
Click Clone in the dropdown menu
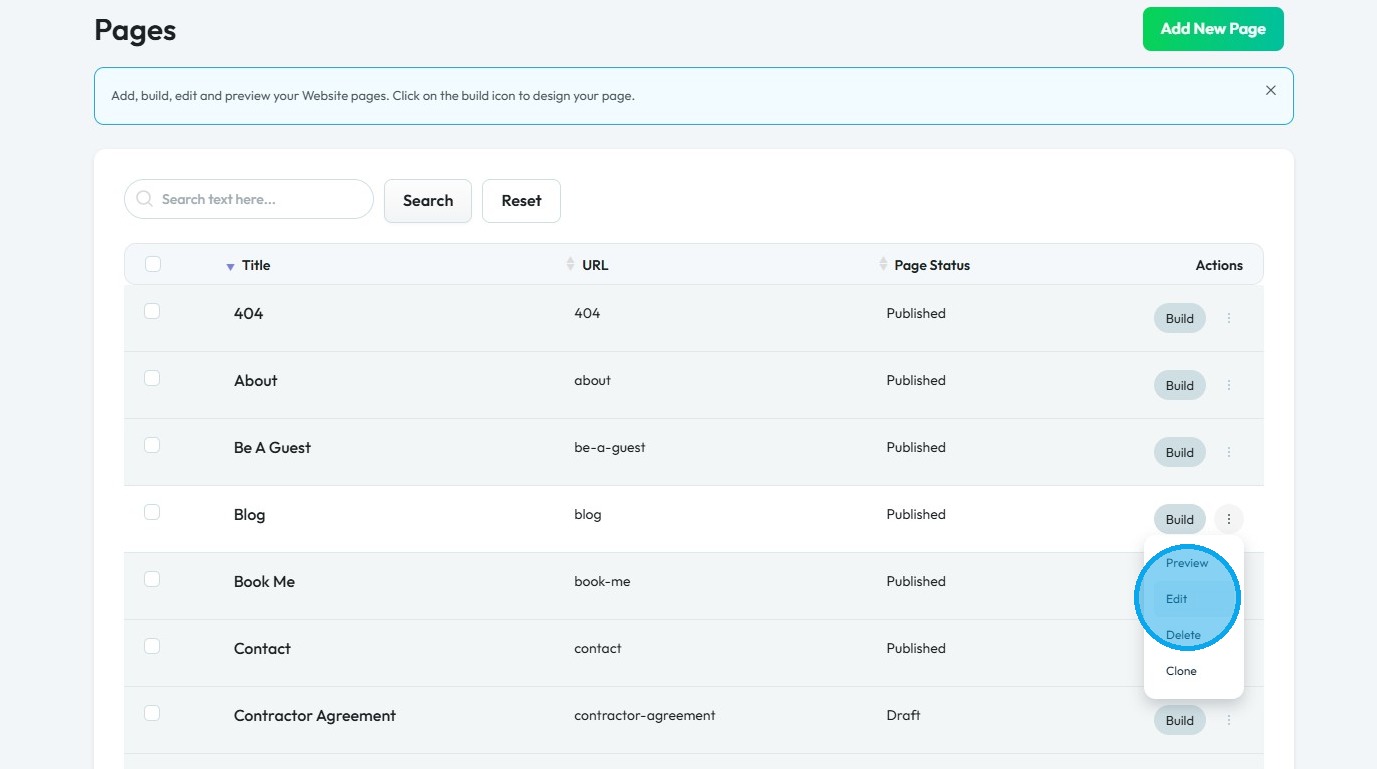[x=1181, y=671]
